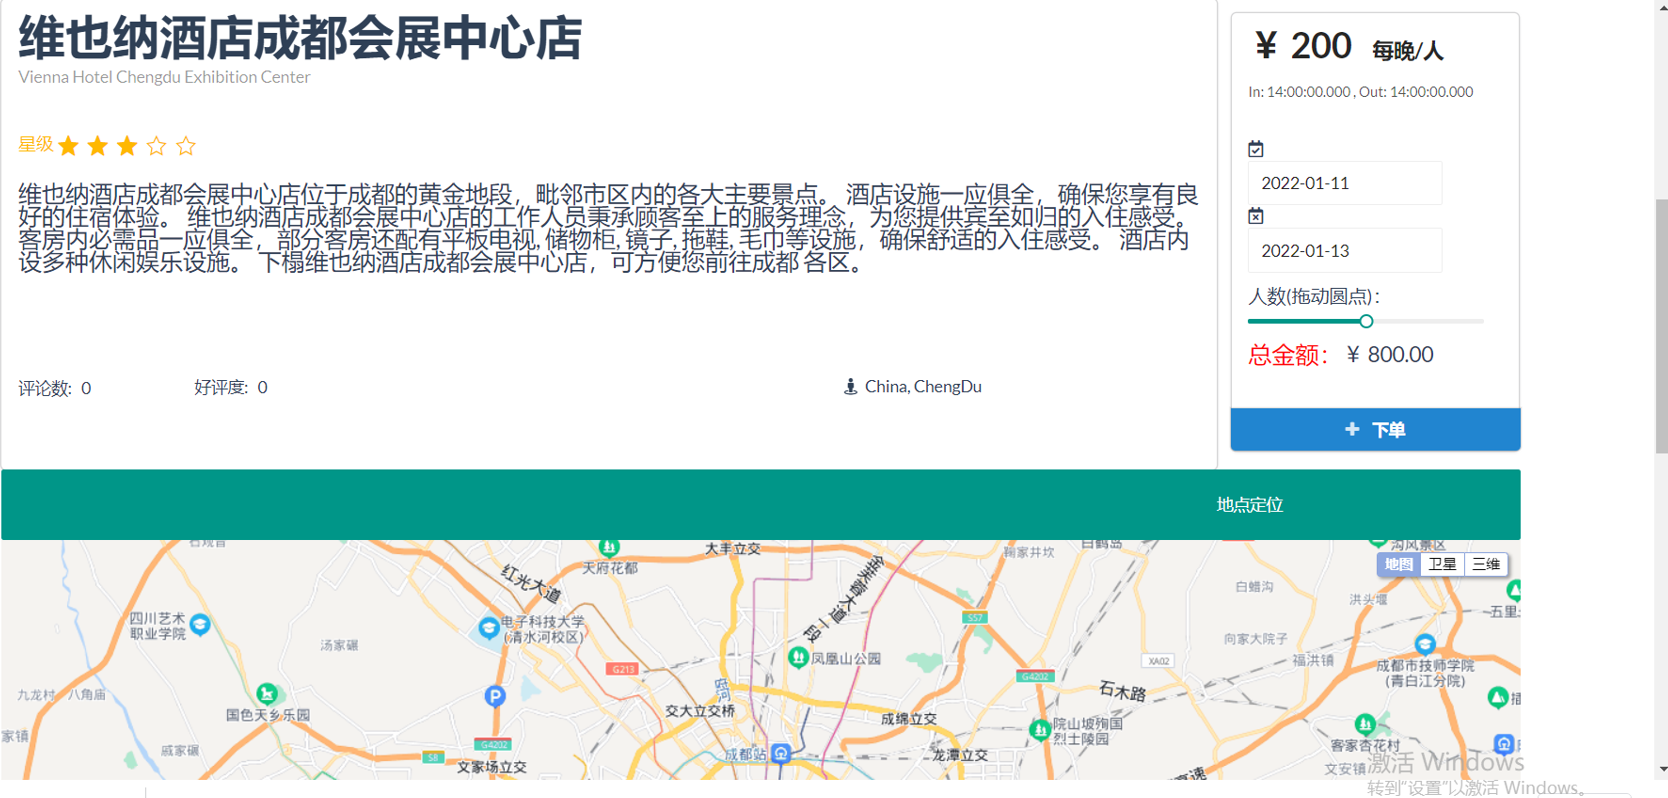1668x798 pixels.
Task: Click the check-out date field 2022-01-13
Action: coord(1345,251)
